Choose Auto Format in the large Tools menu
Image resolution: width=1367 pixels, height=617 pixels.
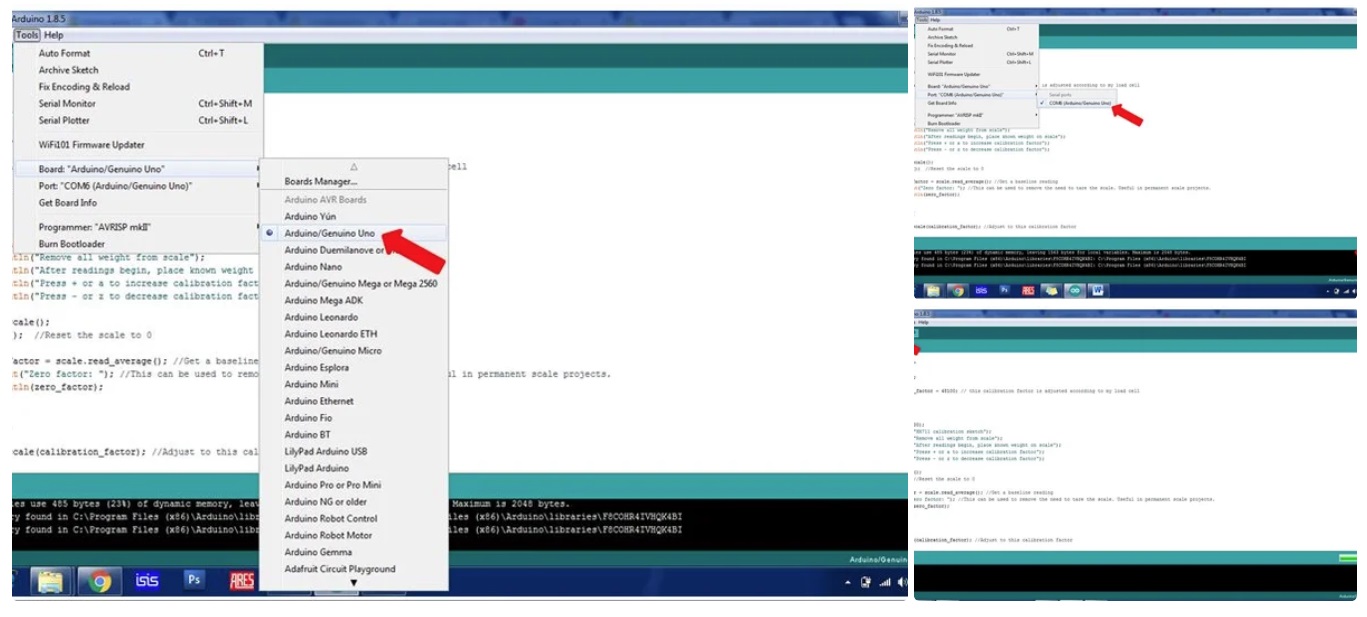coord(138,53)
